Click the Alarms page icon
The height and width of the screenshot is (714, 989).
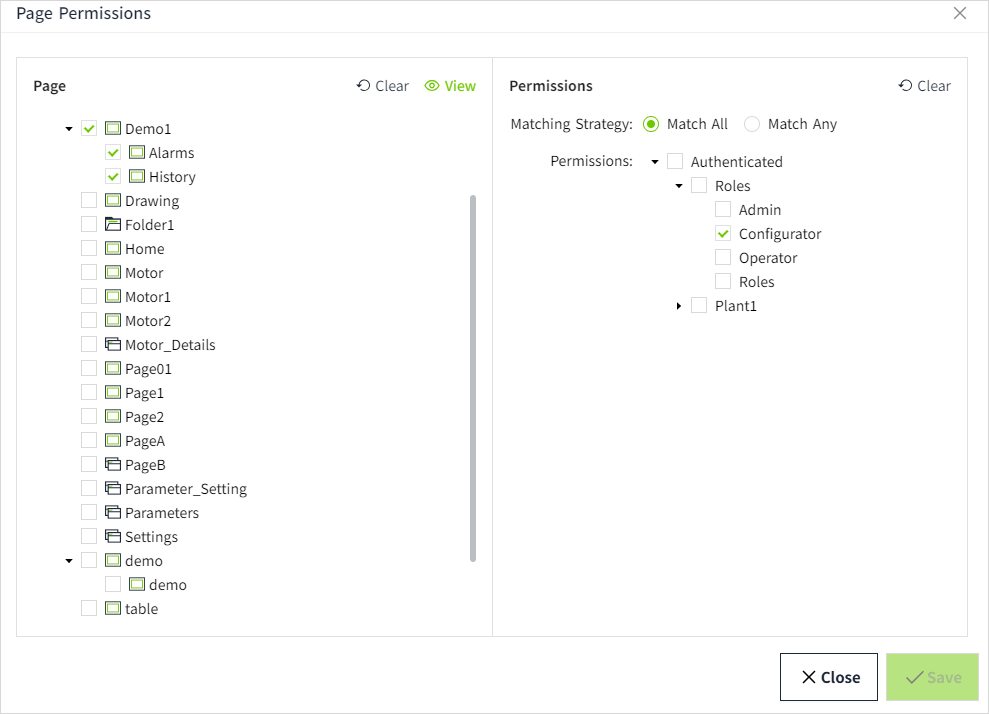(x=137, y=153)
